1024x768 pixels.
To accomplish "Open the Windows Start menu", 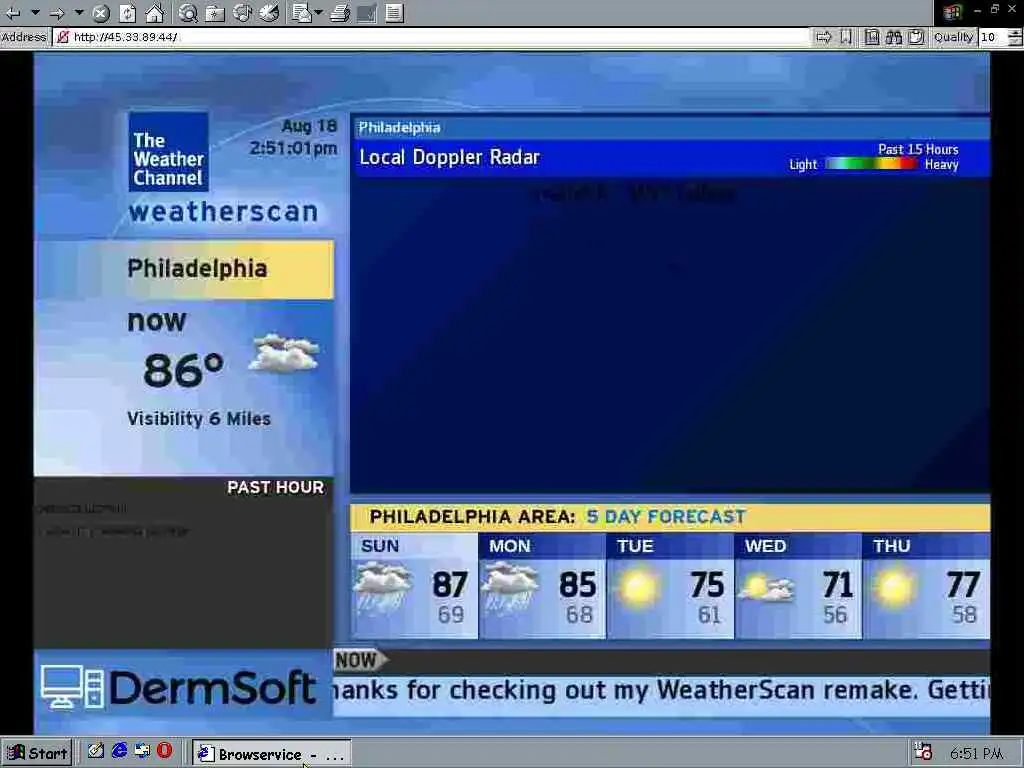I will point(37,753).
